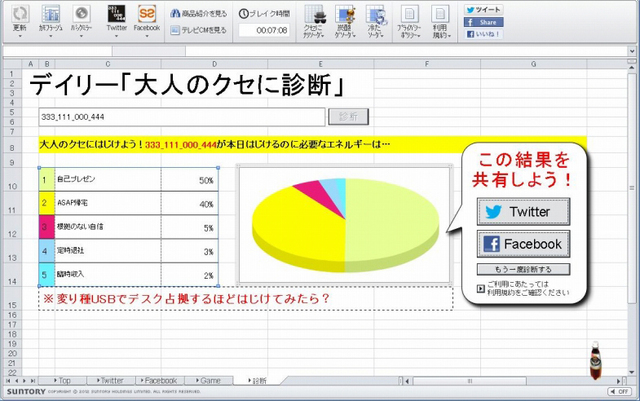The height and width of the screenshot is (401, 640).
Task: Expand the dropdown arrow under the Twitter toolbar item
Action: point(116,38)
